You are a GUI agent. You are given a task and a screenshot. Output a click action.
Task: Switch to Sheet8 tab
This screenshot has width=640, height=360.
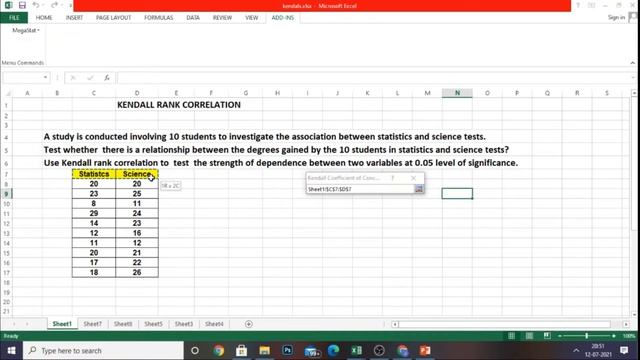[x=123, y=324]
